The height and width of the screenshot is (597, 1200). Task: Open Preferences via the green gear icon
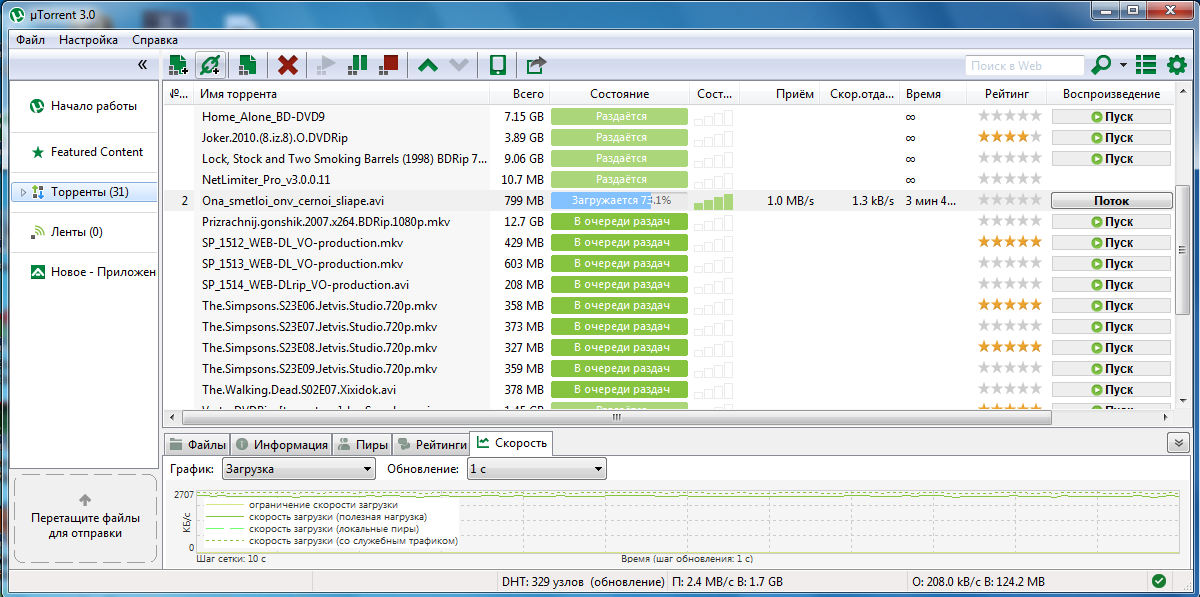[1177, 65]
